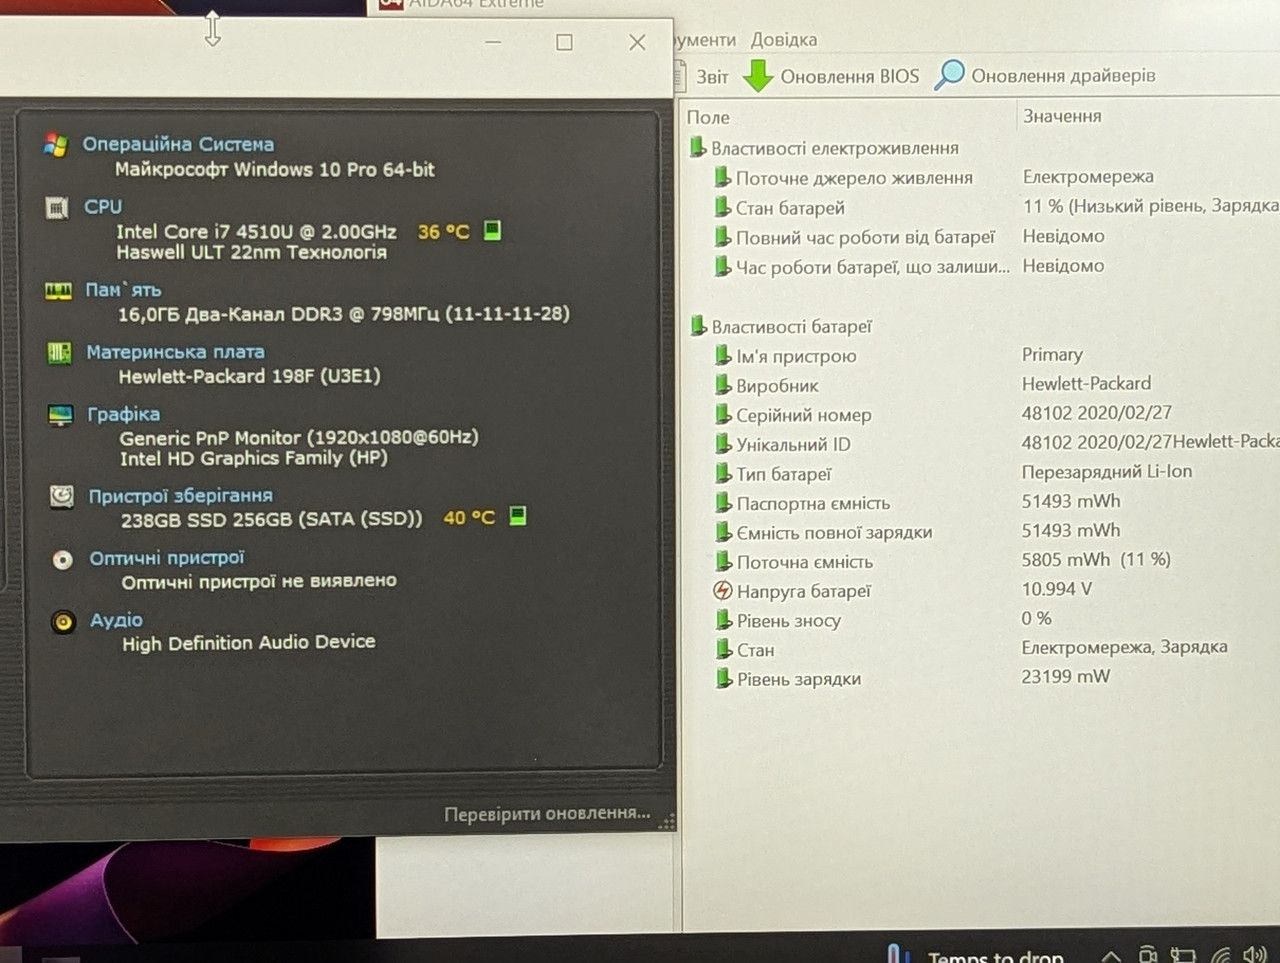Click the Поле column header
This screenshot has height=963, width=1280.
(708, 118)
